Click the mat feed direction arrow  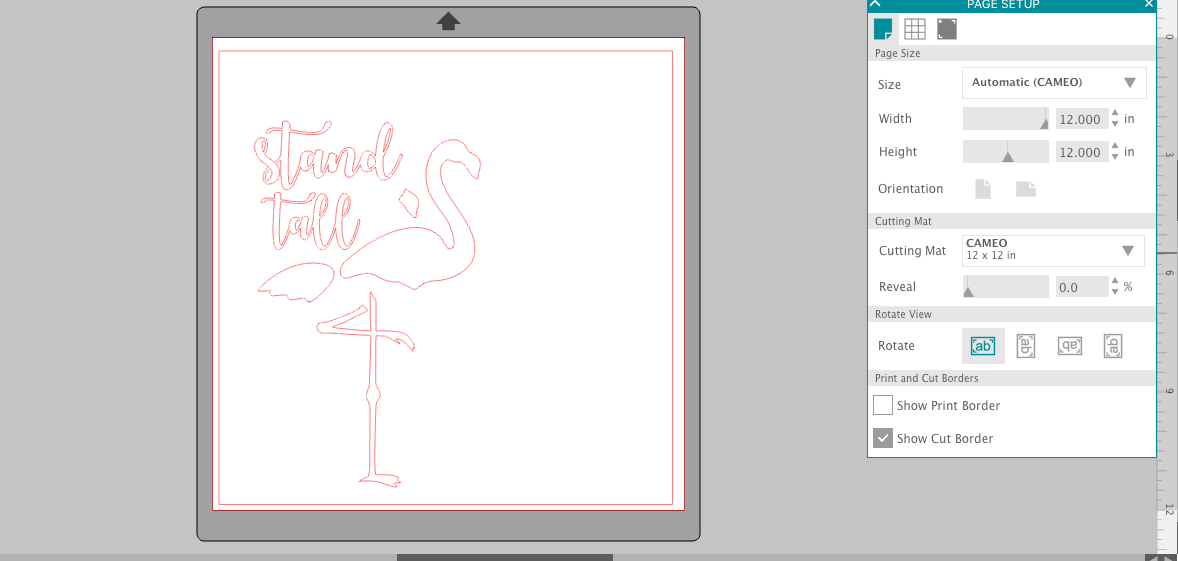449,20
